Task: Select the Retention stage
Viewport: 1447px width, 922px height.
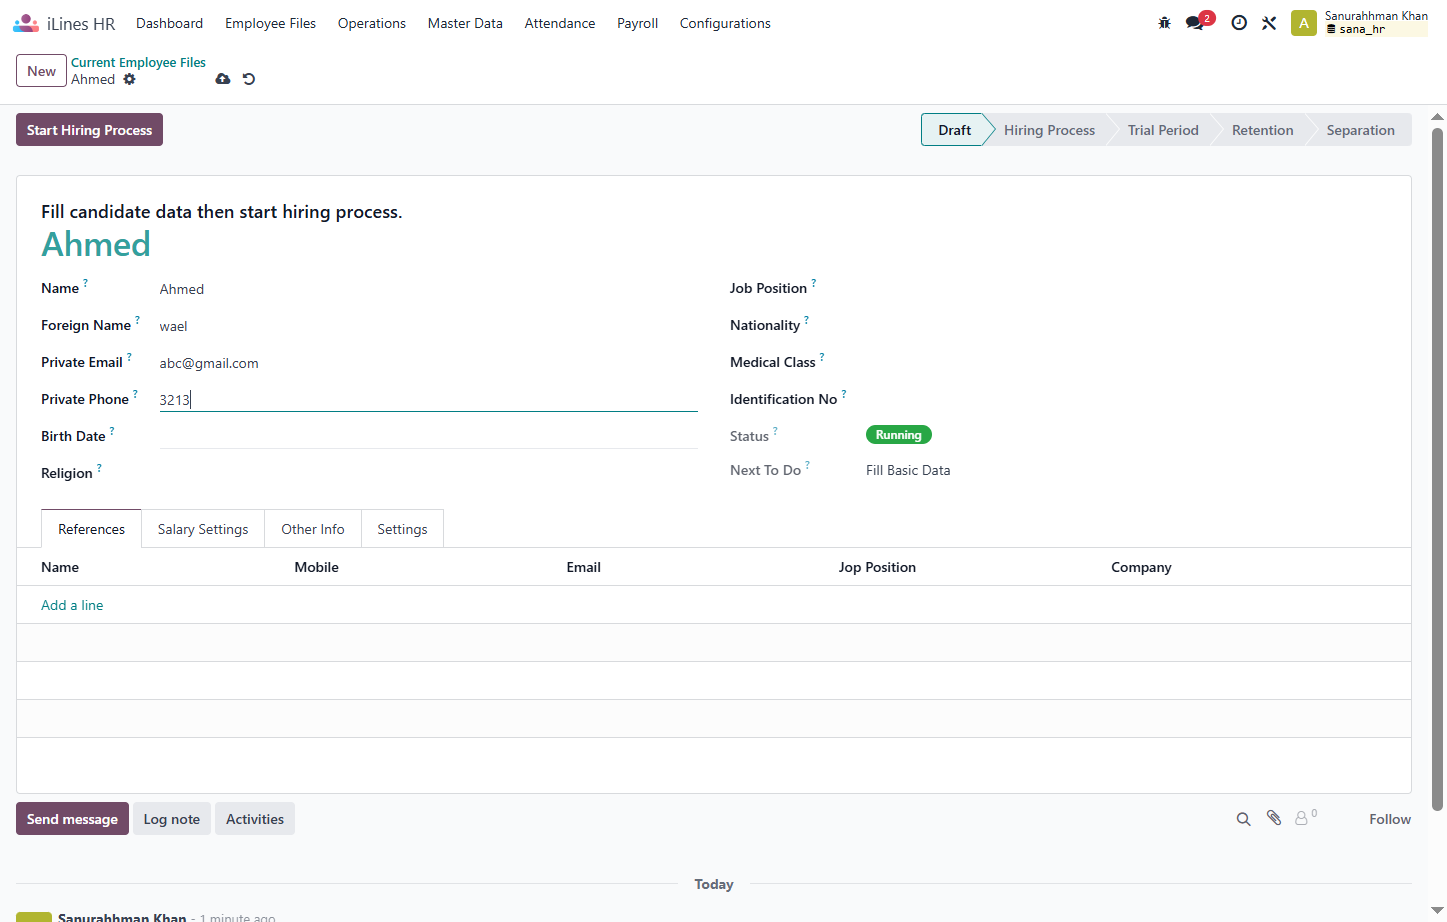Action: pos(1262,130)
